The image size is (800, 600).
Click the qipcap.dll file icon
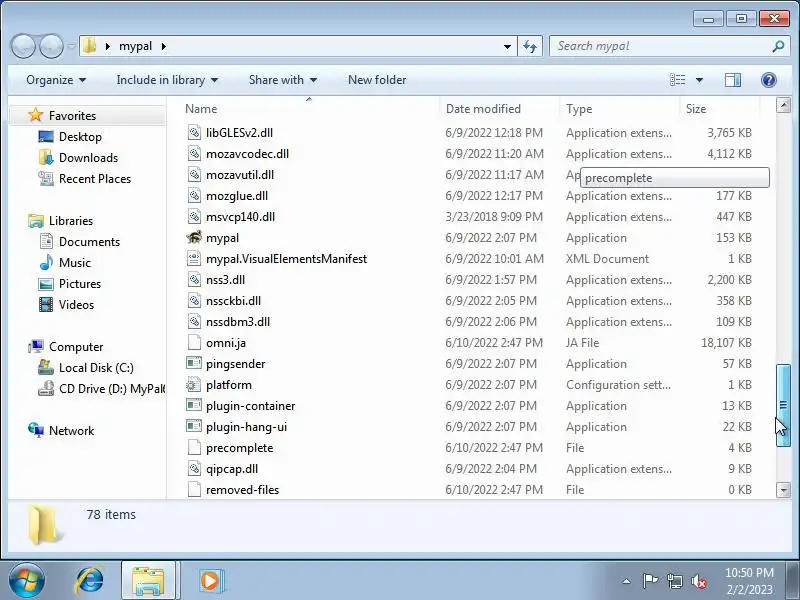click(x=194, y=468)
